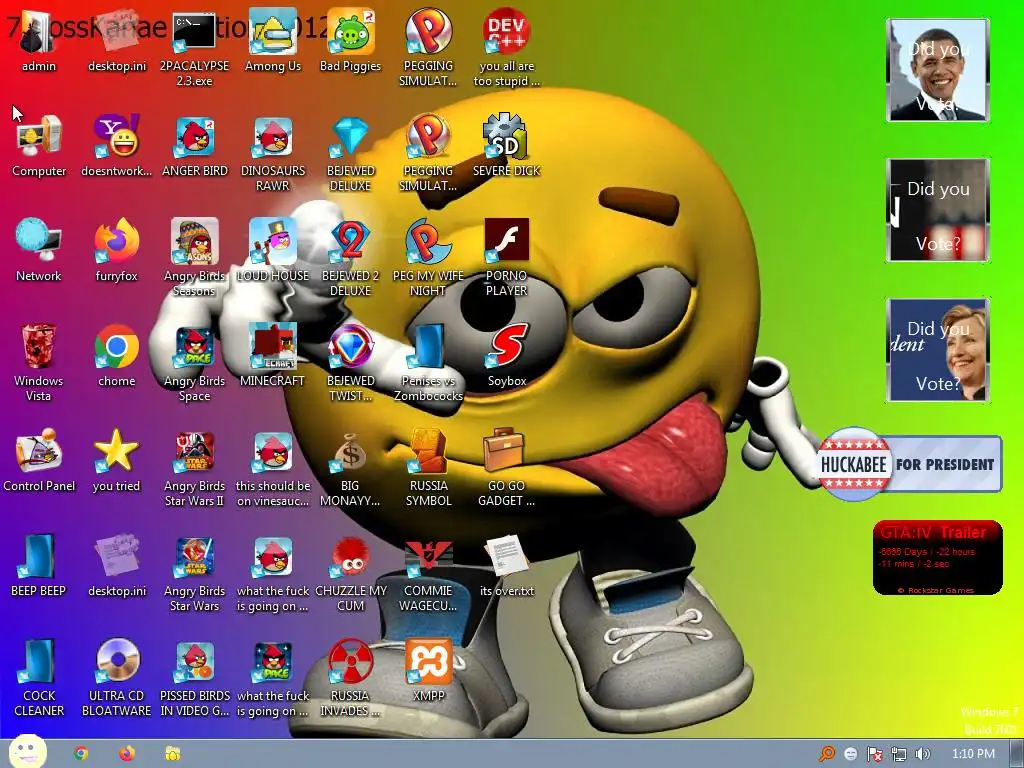This screenshot has height=768, width=1024.
Task: Select the Angry Birds Star Wars II icon
Action: 194,451
